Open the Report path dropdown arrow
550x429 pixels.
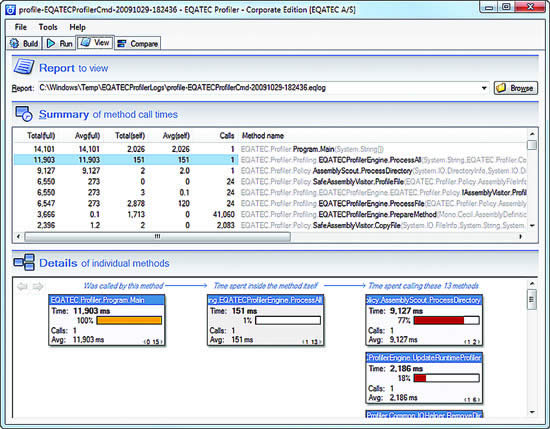[484, 88]
